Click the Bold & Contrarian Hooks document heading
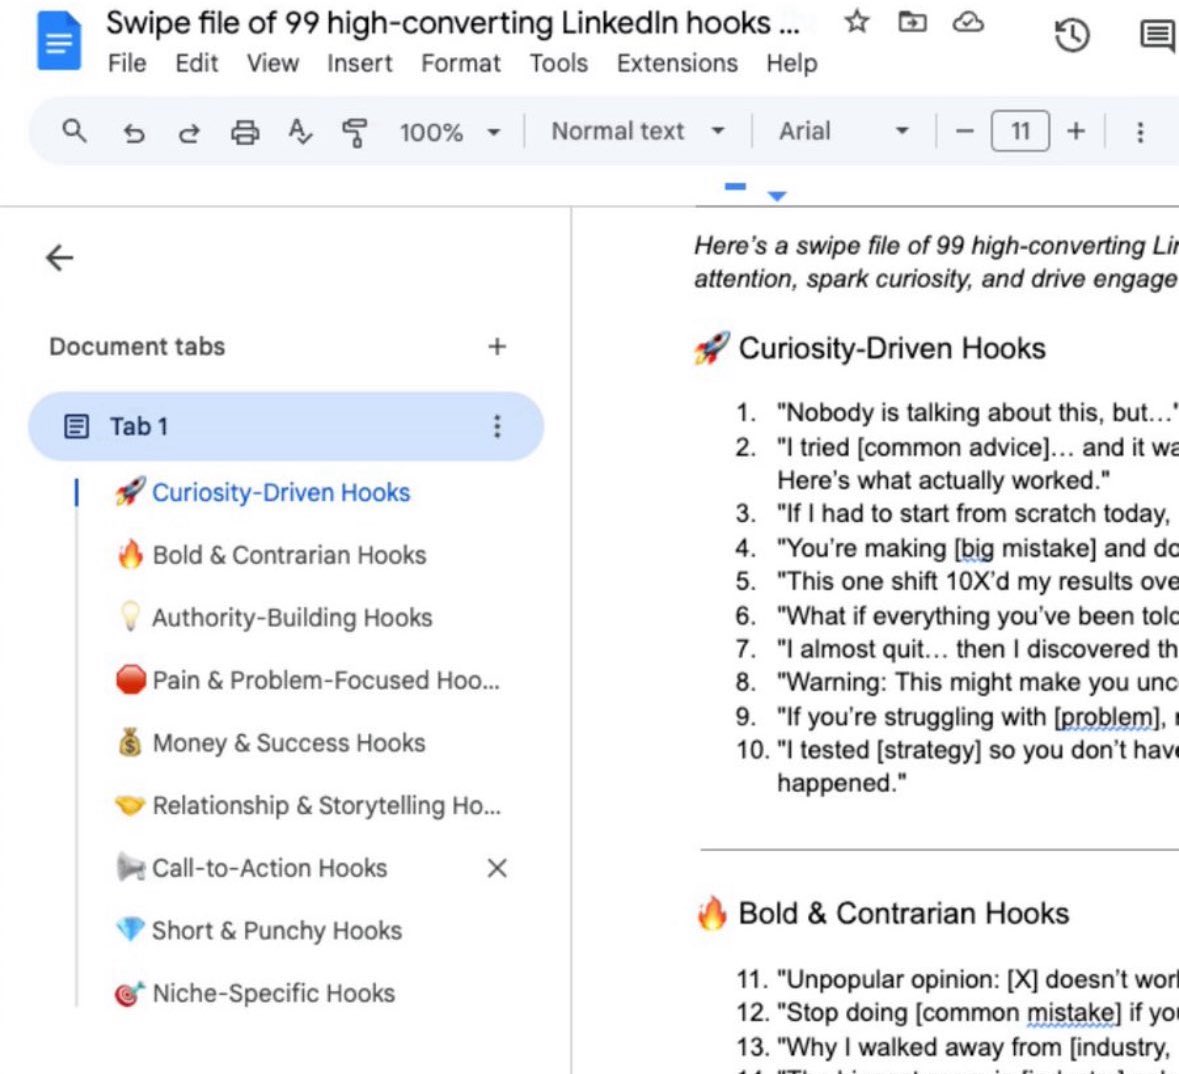This screenshot has height=1074, width=1179. [903, 913]
